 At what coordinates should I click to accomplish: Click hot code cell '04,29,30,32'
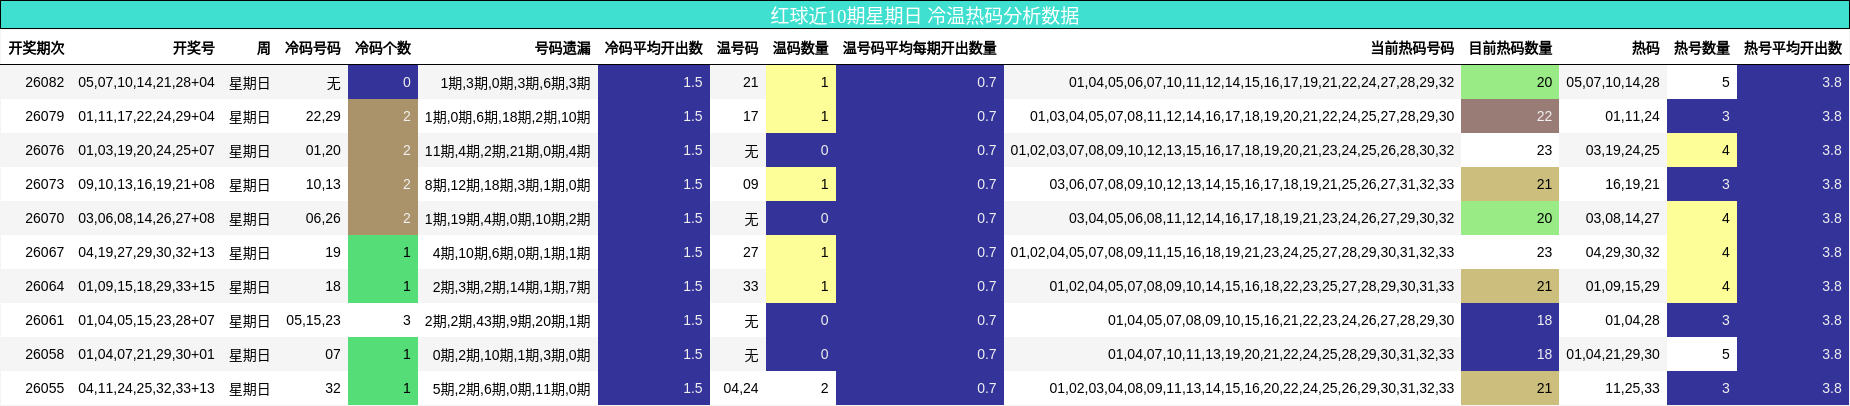1623,252
